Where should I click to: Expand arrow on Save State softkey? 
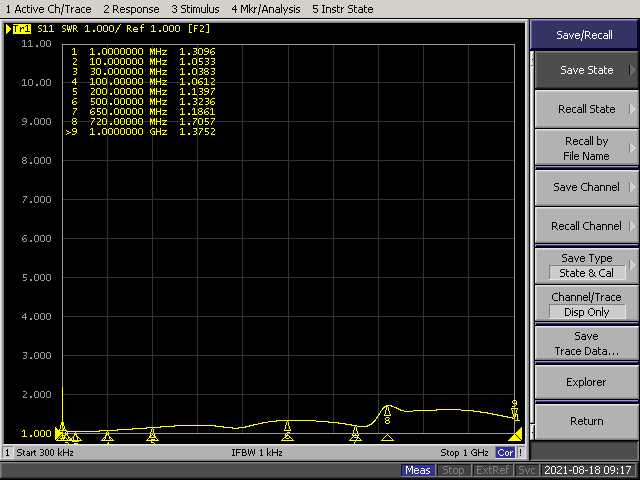pyautogui.click(x=632, y=70)
